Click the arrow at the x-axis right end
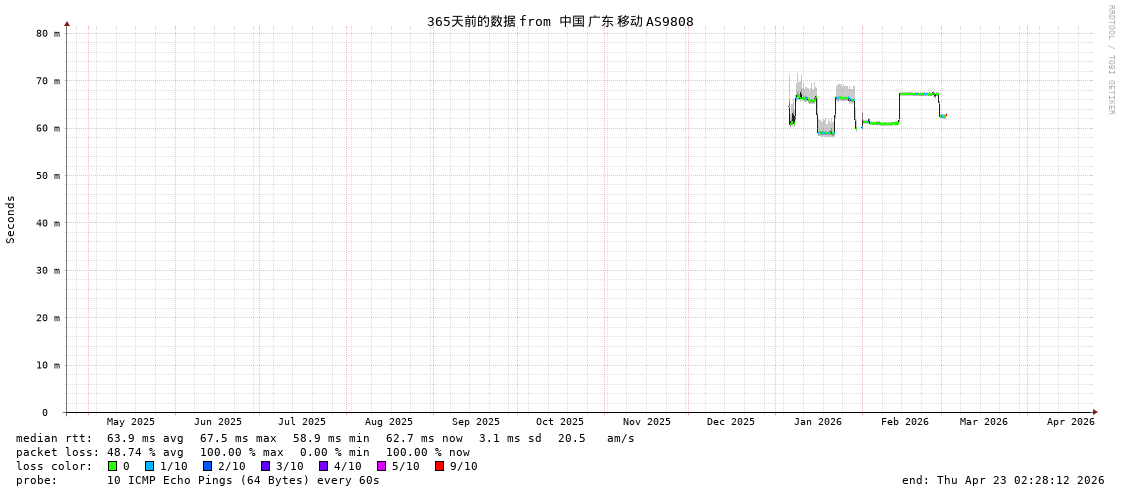Image resolution: width=1121 pixels, height=494 pixels. (x=1095, y=412)
